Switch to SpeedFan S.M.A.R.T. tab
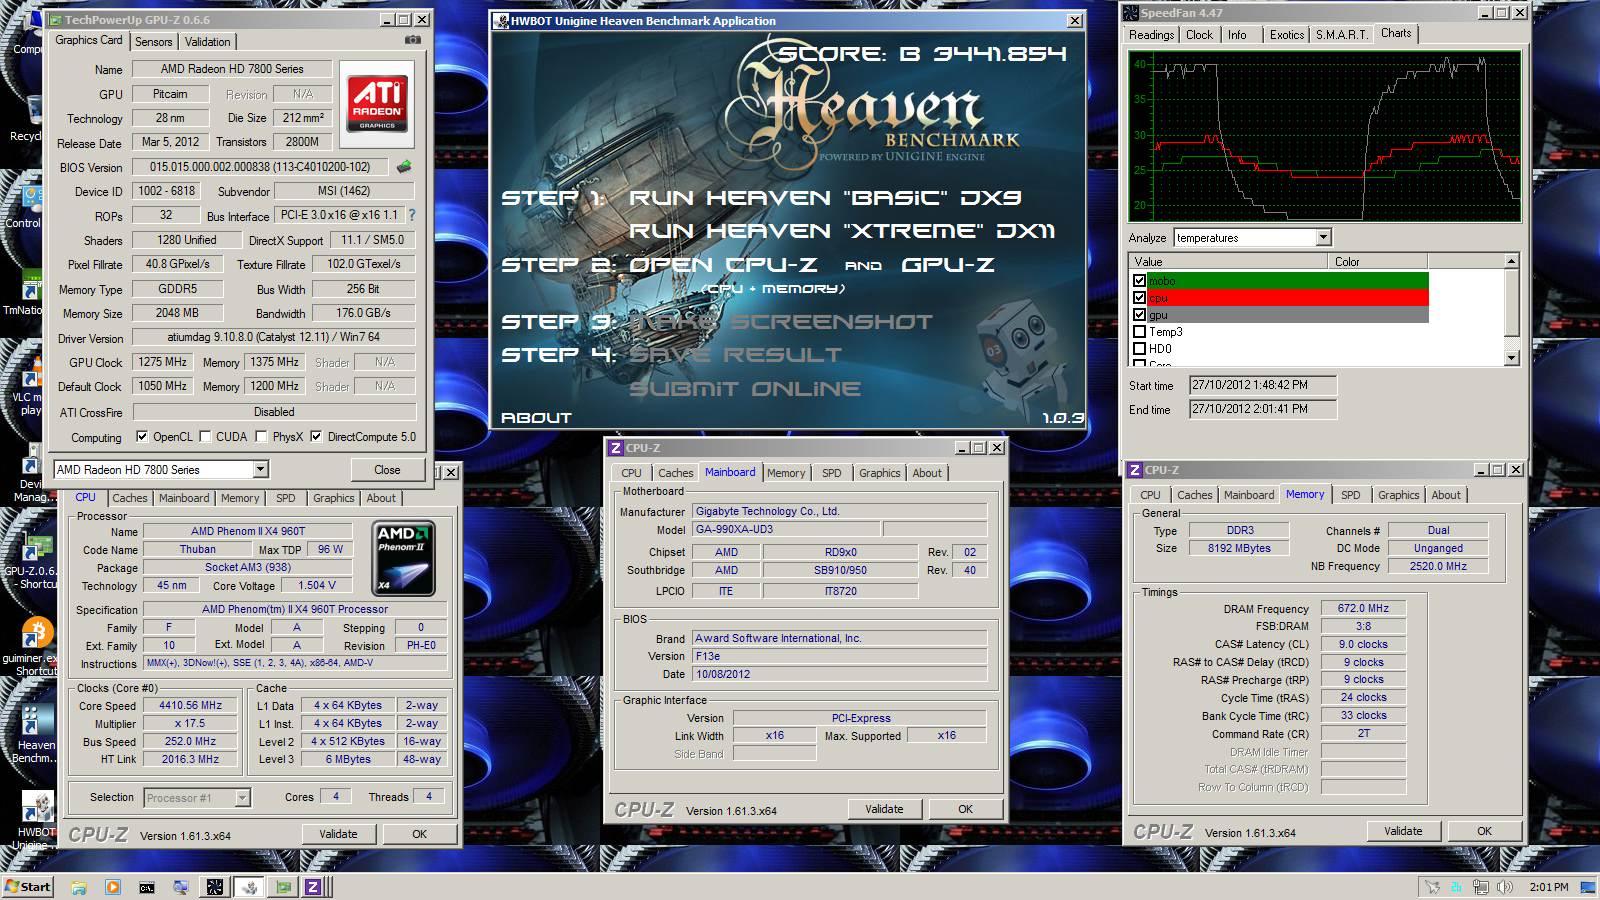This screenshot has width=1600, height=900. tap(1341, 35)
